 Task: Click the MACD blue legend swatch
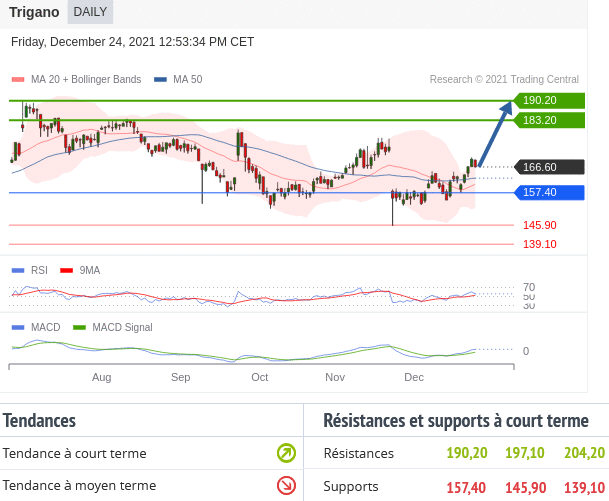click(x=18, y=327)
